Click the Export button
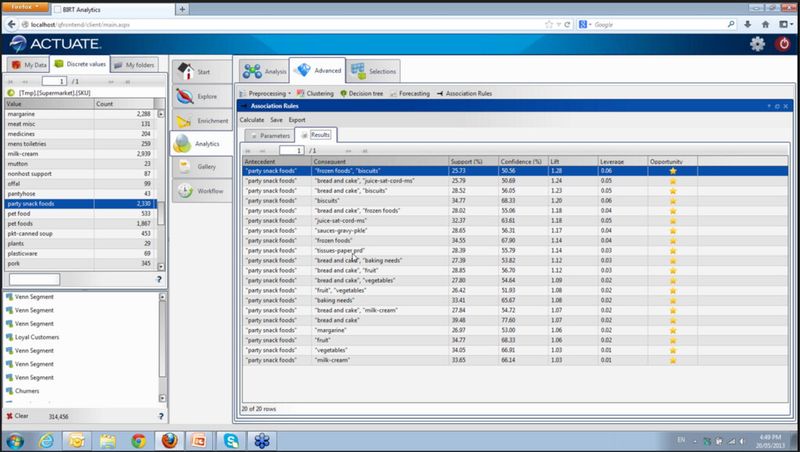The width and height of the screenshot is (800, 452). pos(297,120)
